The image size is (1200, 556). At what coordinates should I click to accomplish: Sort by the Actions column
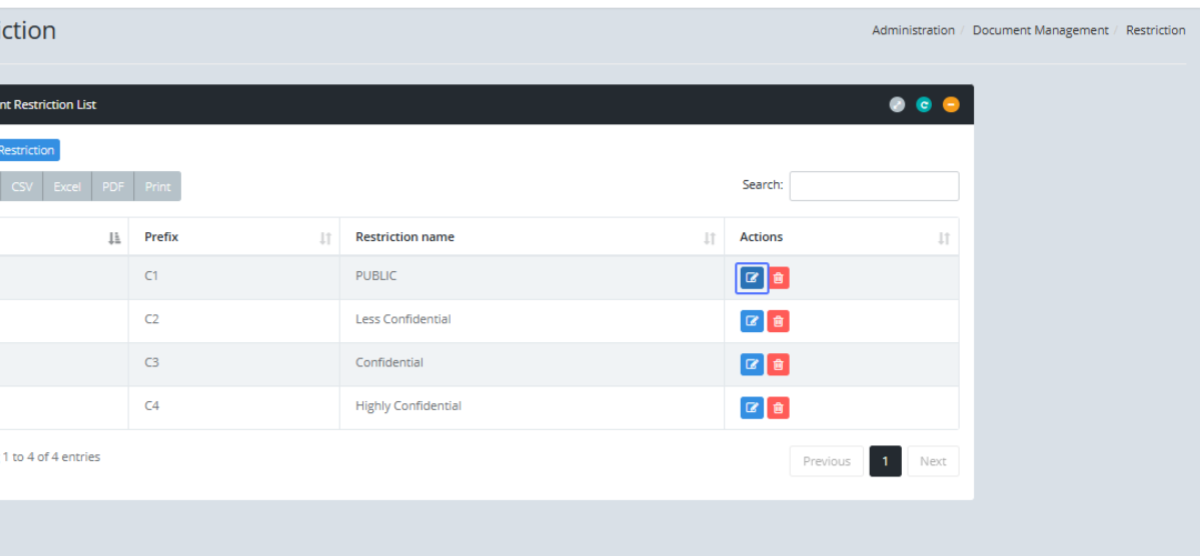click(841, 237)
